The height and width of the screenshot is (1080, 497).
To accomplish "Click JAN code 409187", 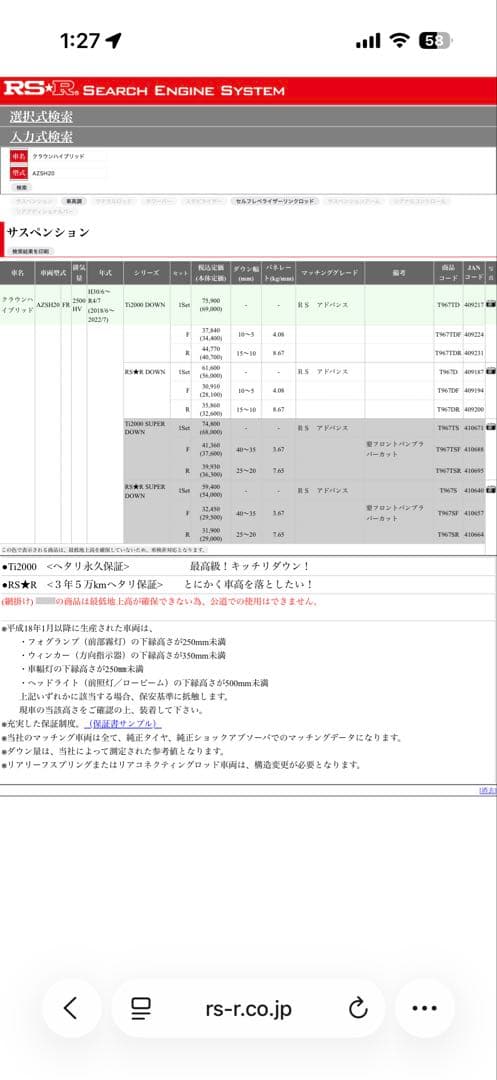I will tap(474, 371).
